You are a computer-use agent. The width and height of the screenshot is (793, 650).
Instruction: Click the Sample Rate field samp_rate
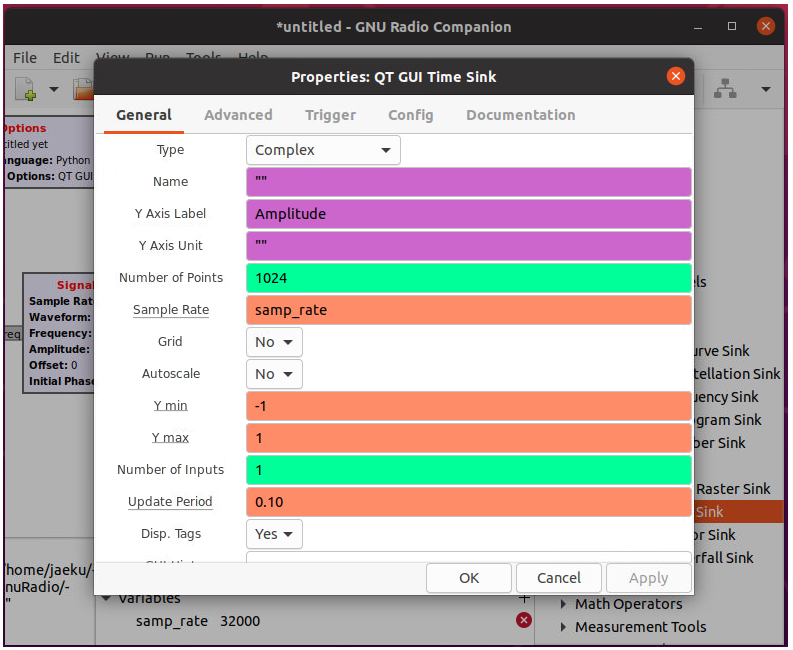[468, 310]
